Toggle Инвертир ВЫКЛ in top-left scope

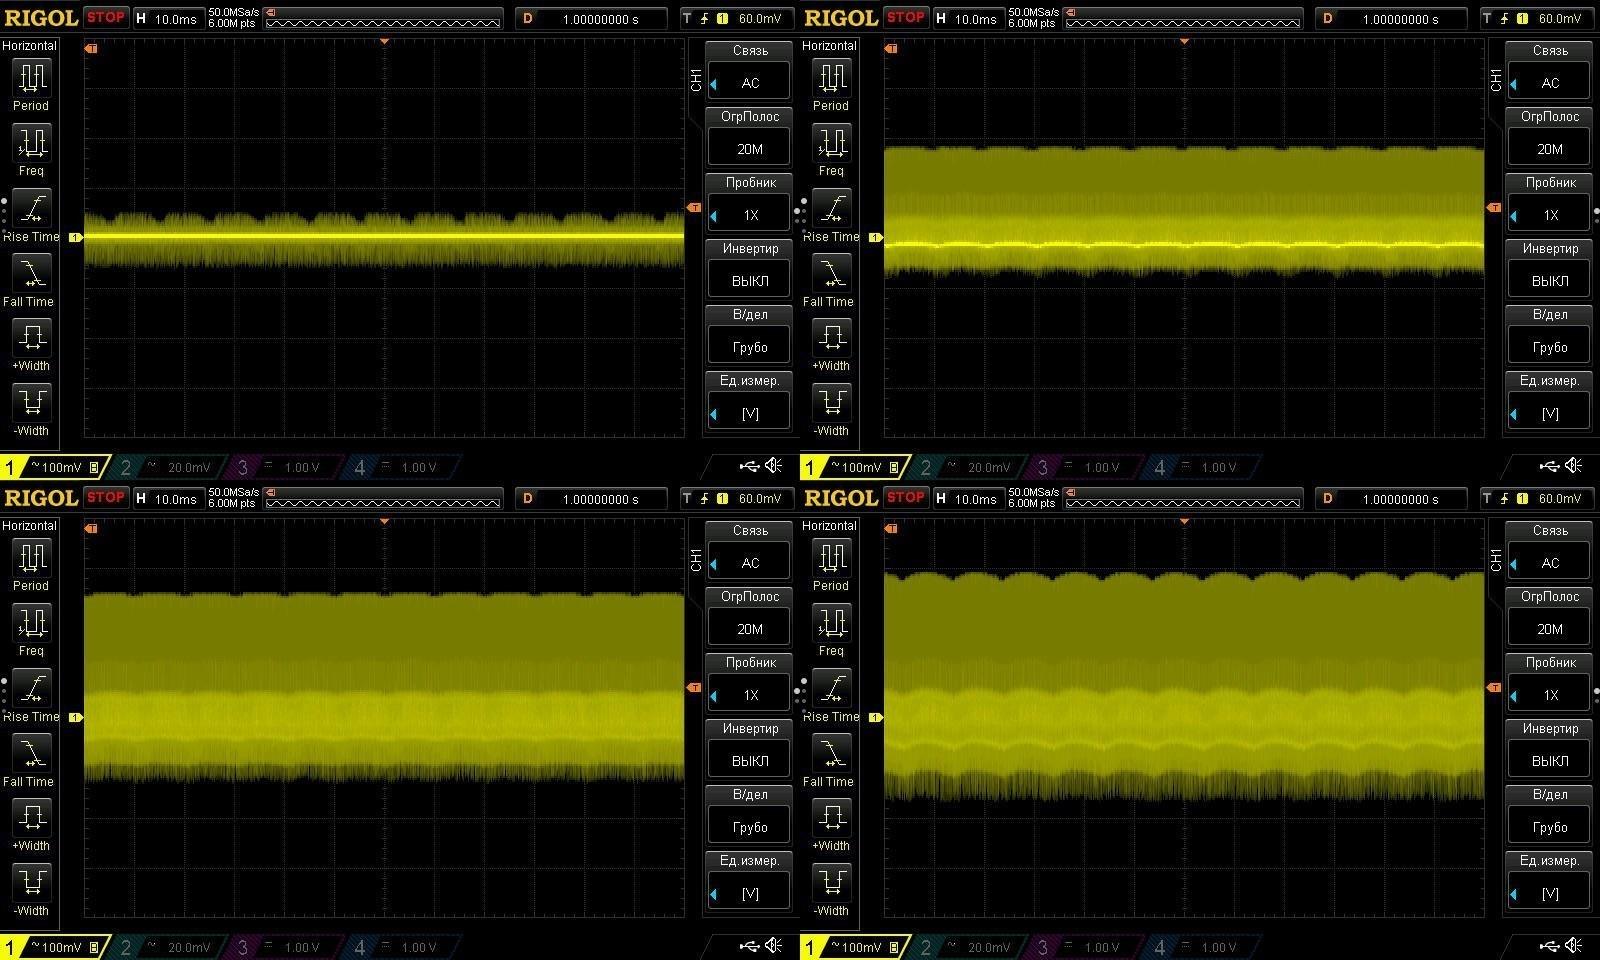point(750,280)
